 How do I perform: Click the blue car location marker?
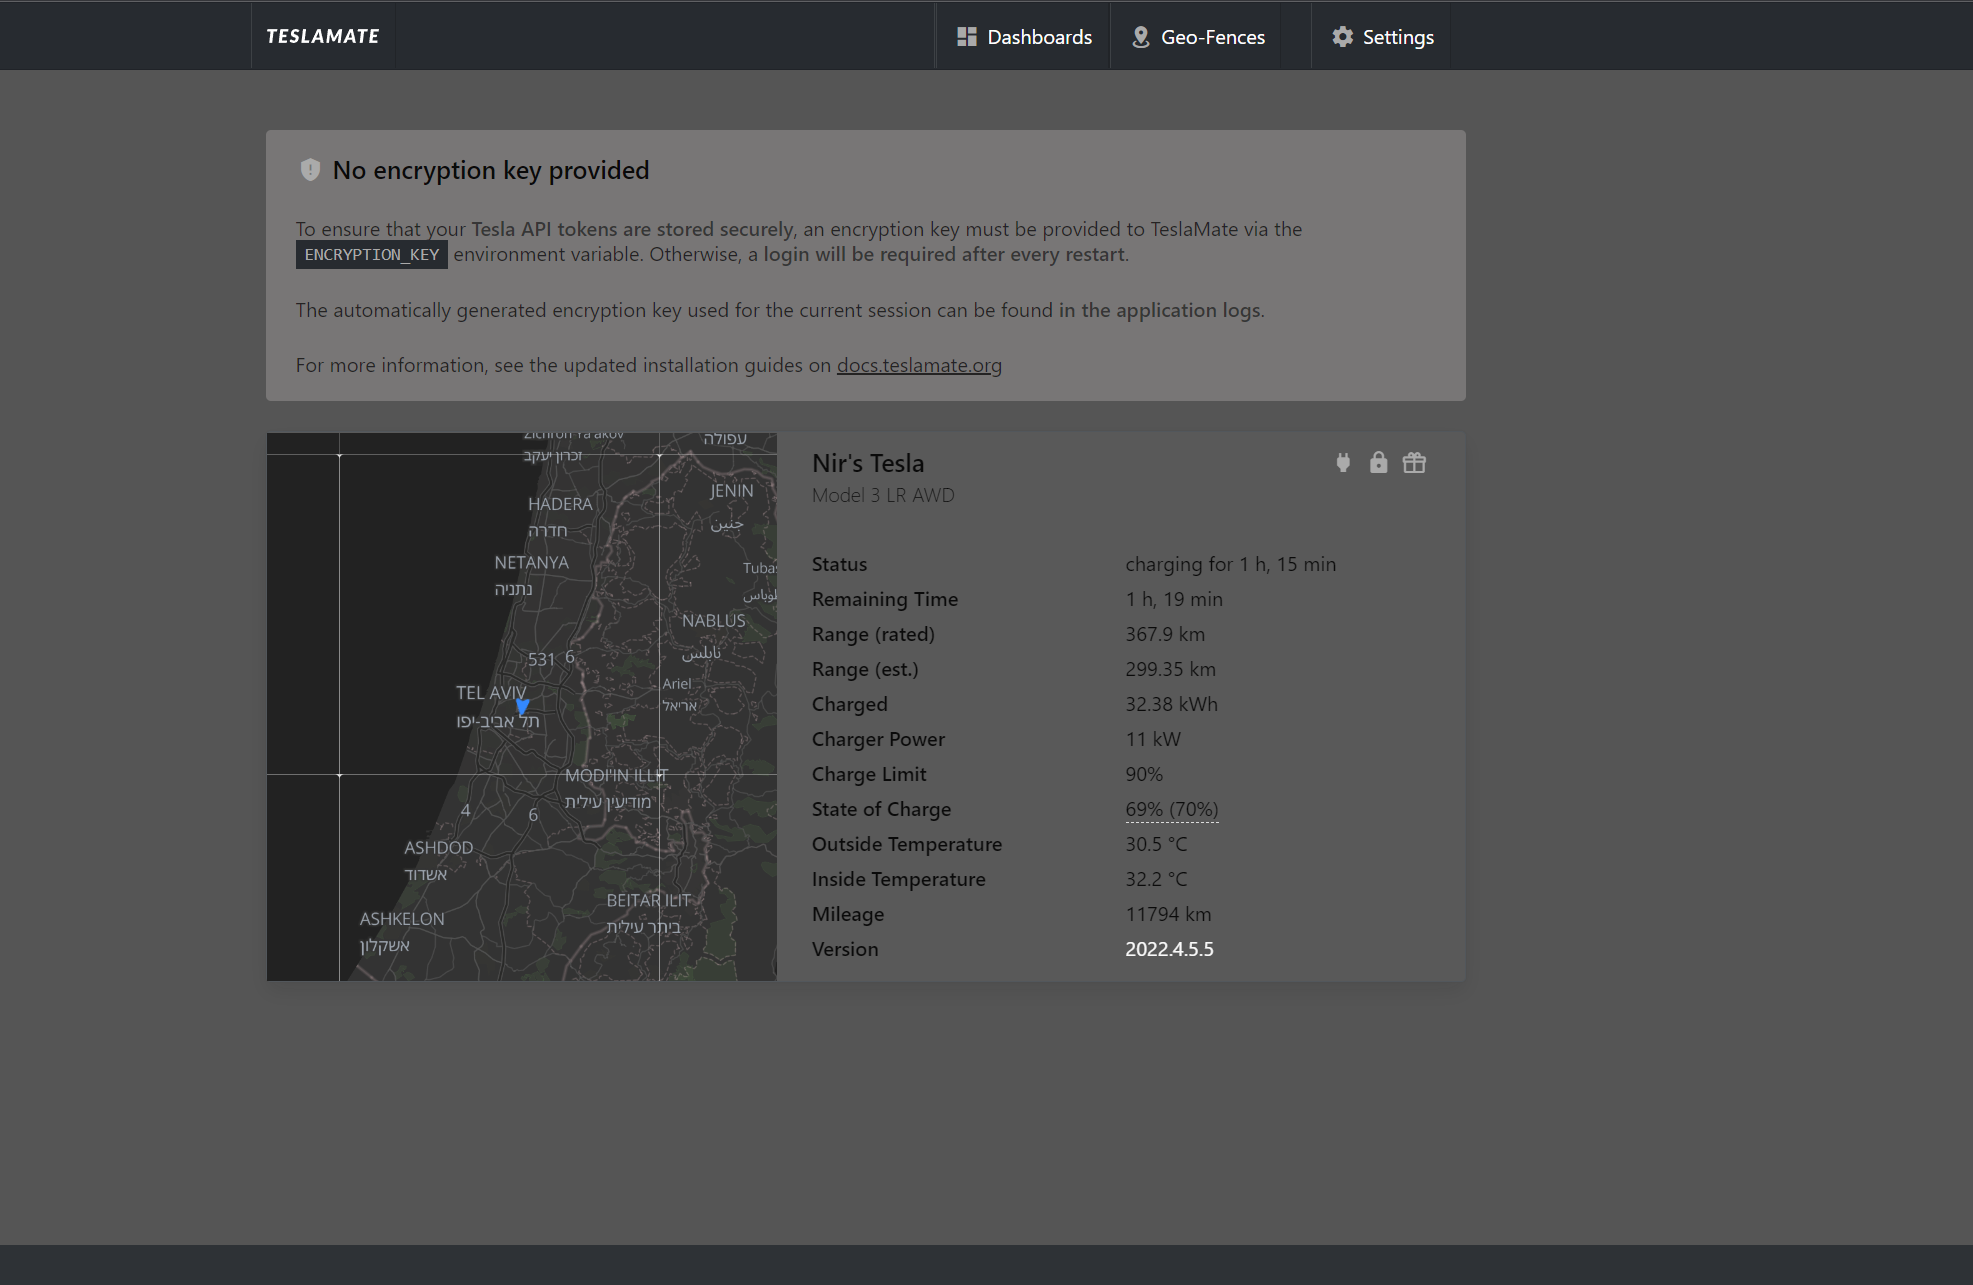click(x=522, y=707)
